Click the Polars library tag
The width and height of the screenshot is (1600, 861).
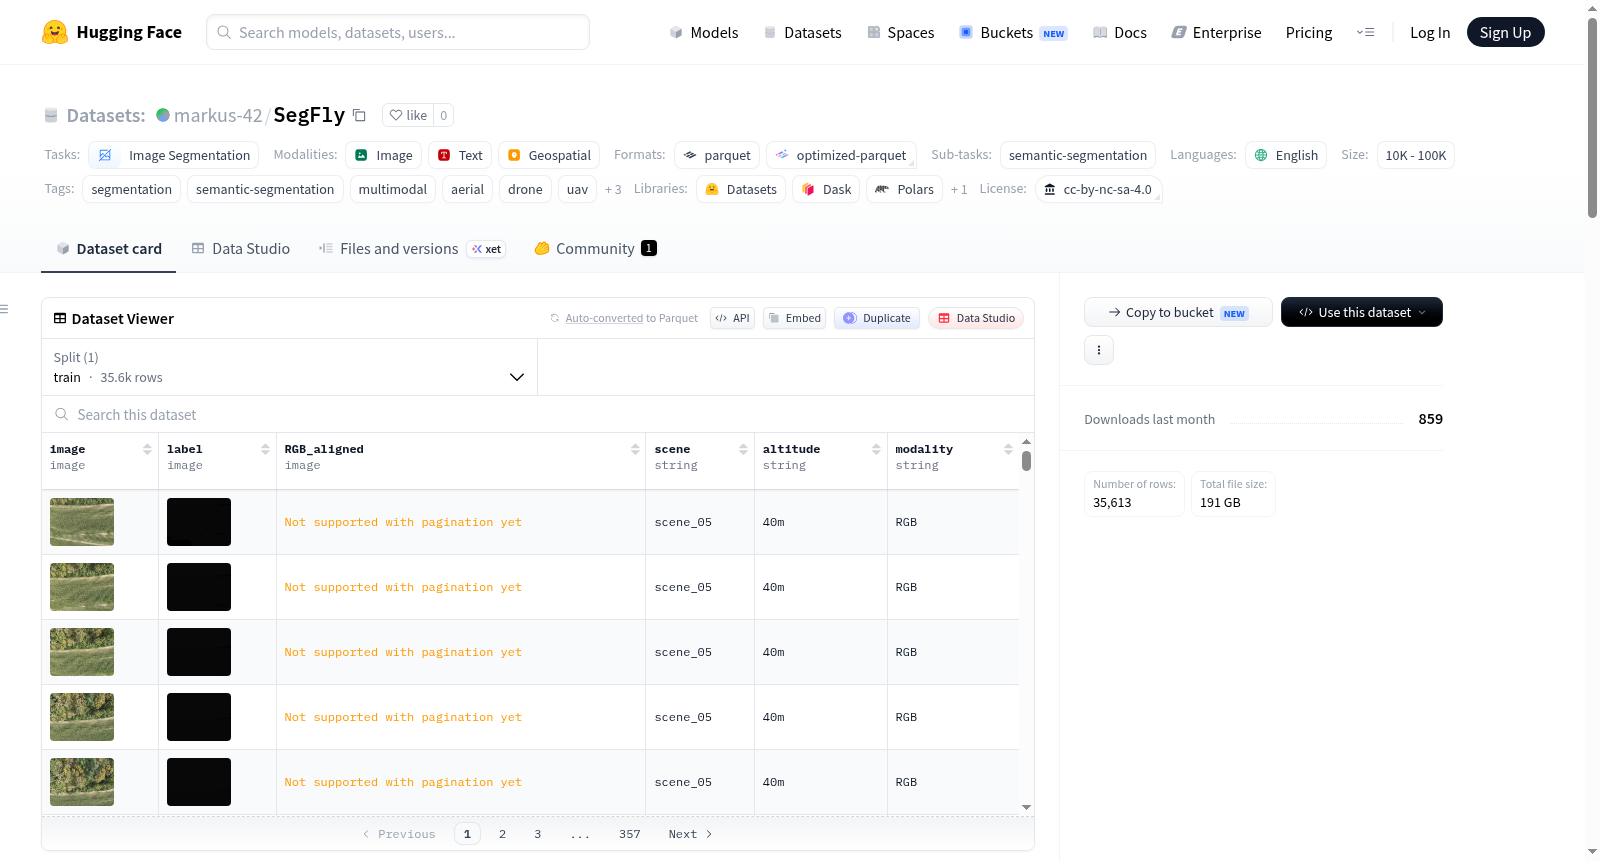tap(904, 189)
